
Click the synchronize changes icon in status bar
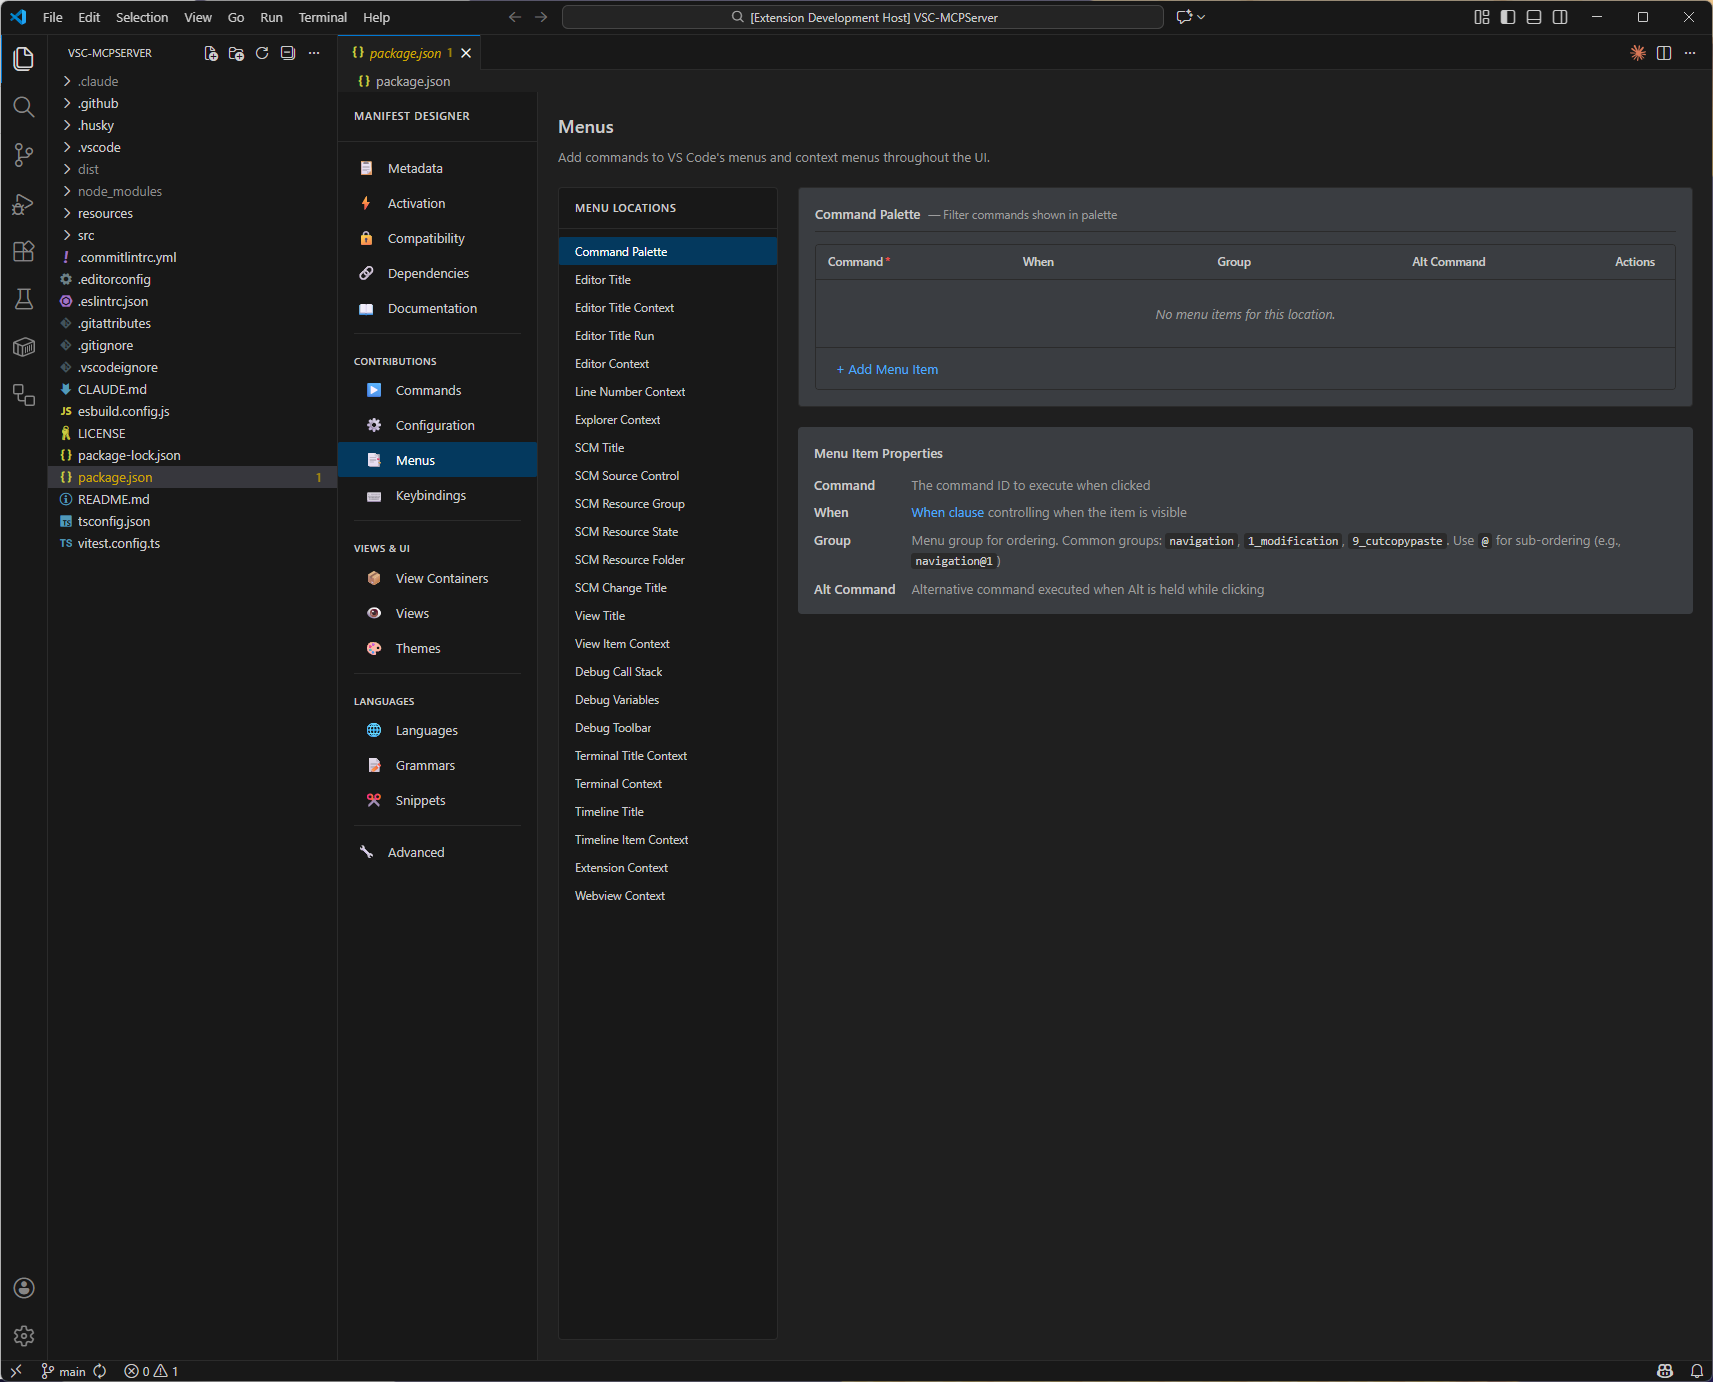pos(100,1371)
